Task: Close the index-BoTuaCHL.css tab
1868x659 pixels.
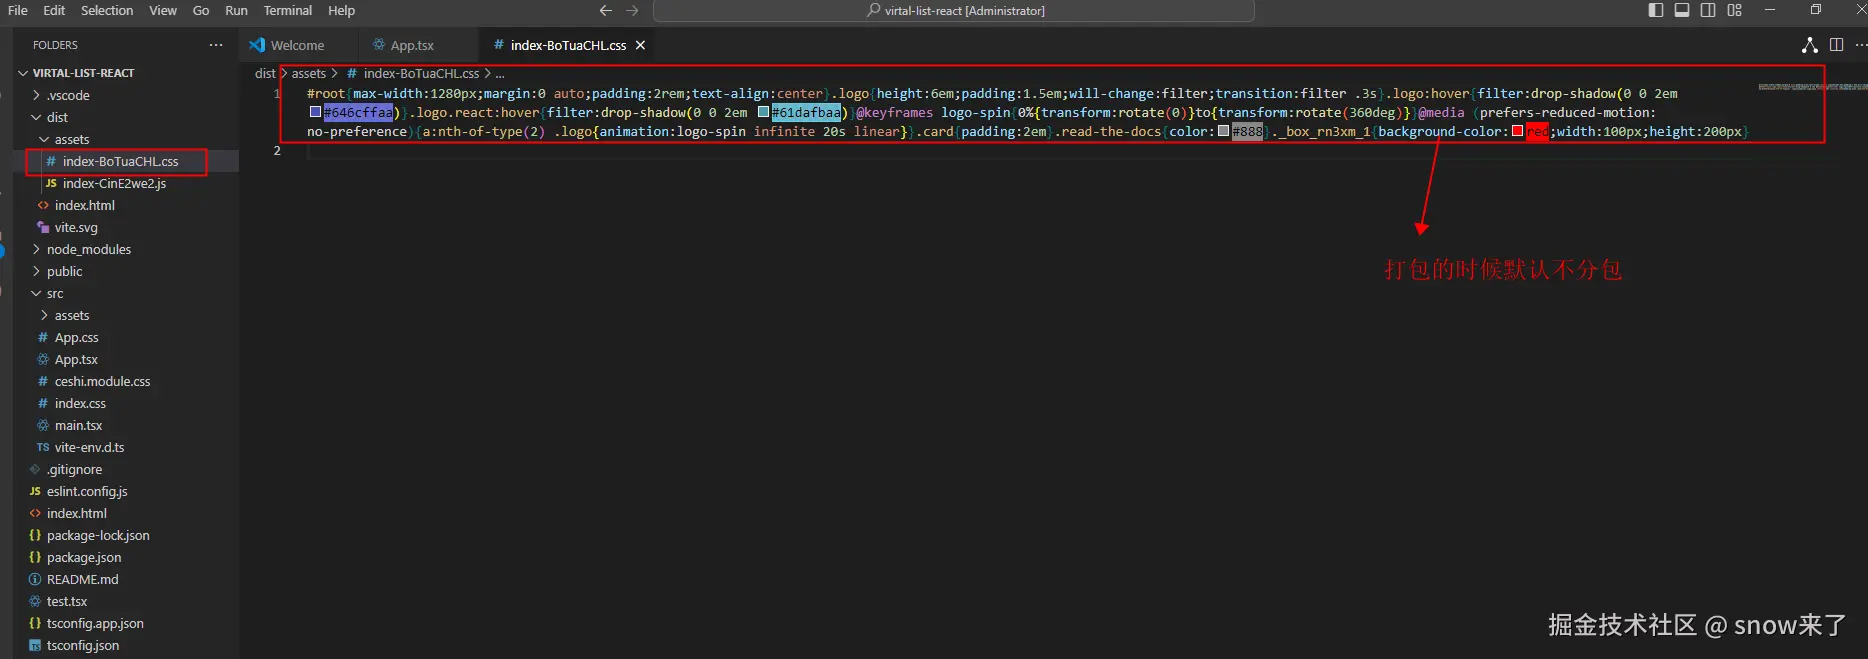Action: (640, 45)
